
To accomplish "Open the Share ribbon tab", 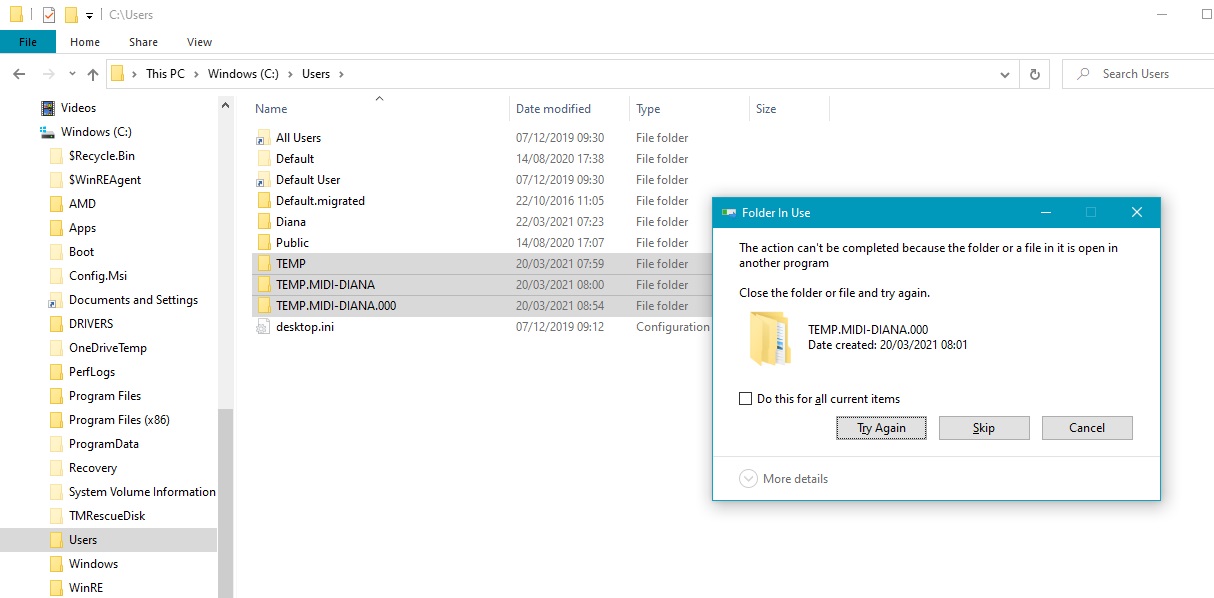I will [x=143, y=42].
